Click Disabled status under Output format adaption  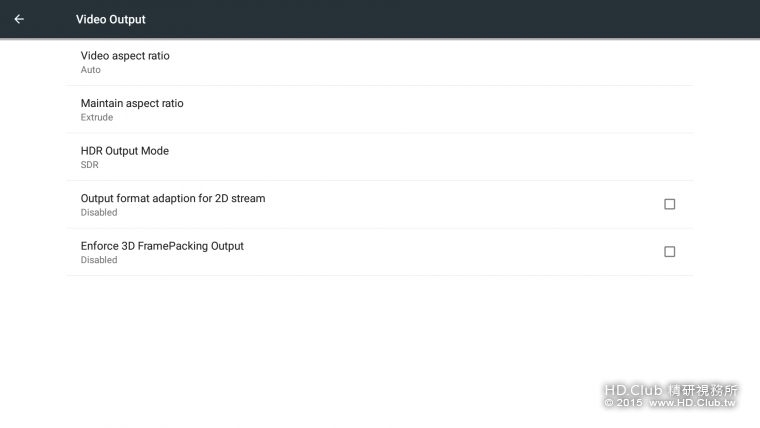(99, 212)
